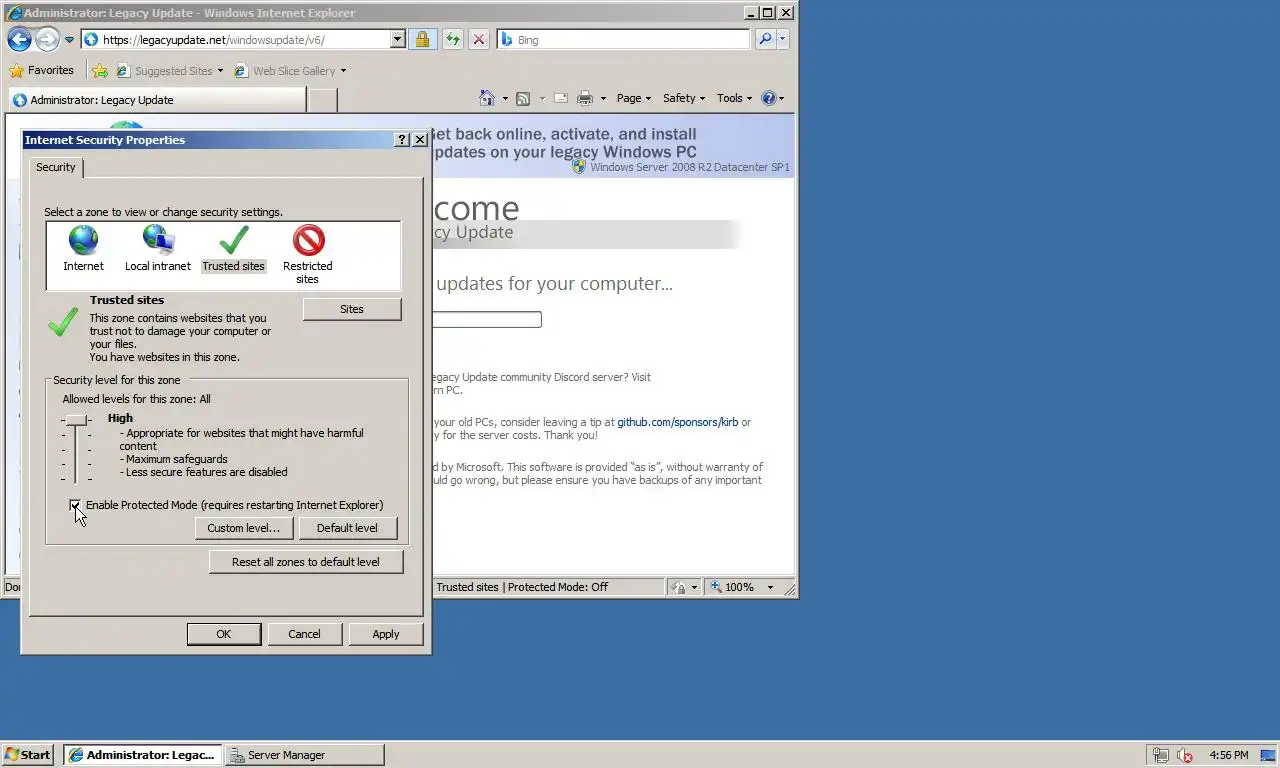Click the Cancel button in dialog
1280x768 pixels.
[x=304, y=634]
